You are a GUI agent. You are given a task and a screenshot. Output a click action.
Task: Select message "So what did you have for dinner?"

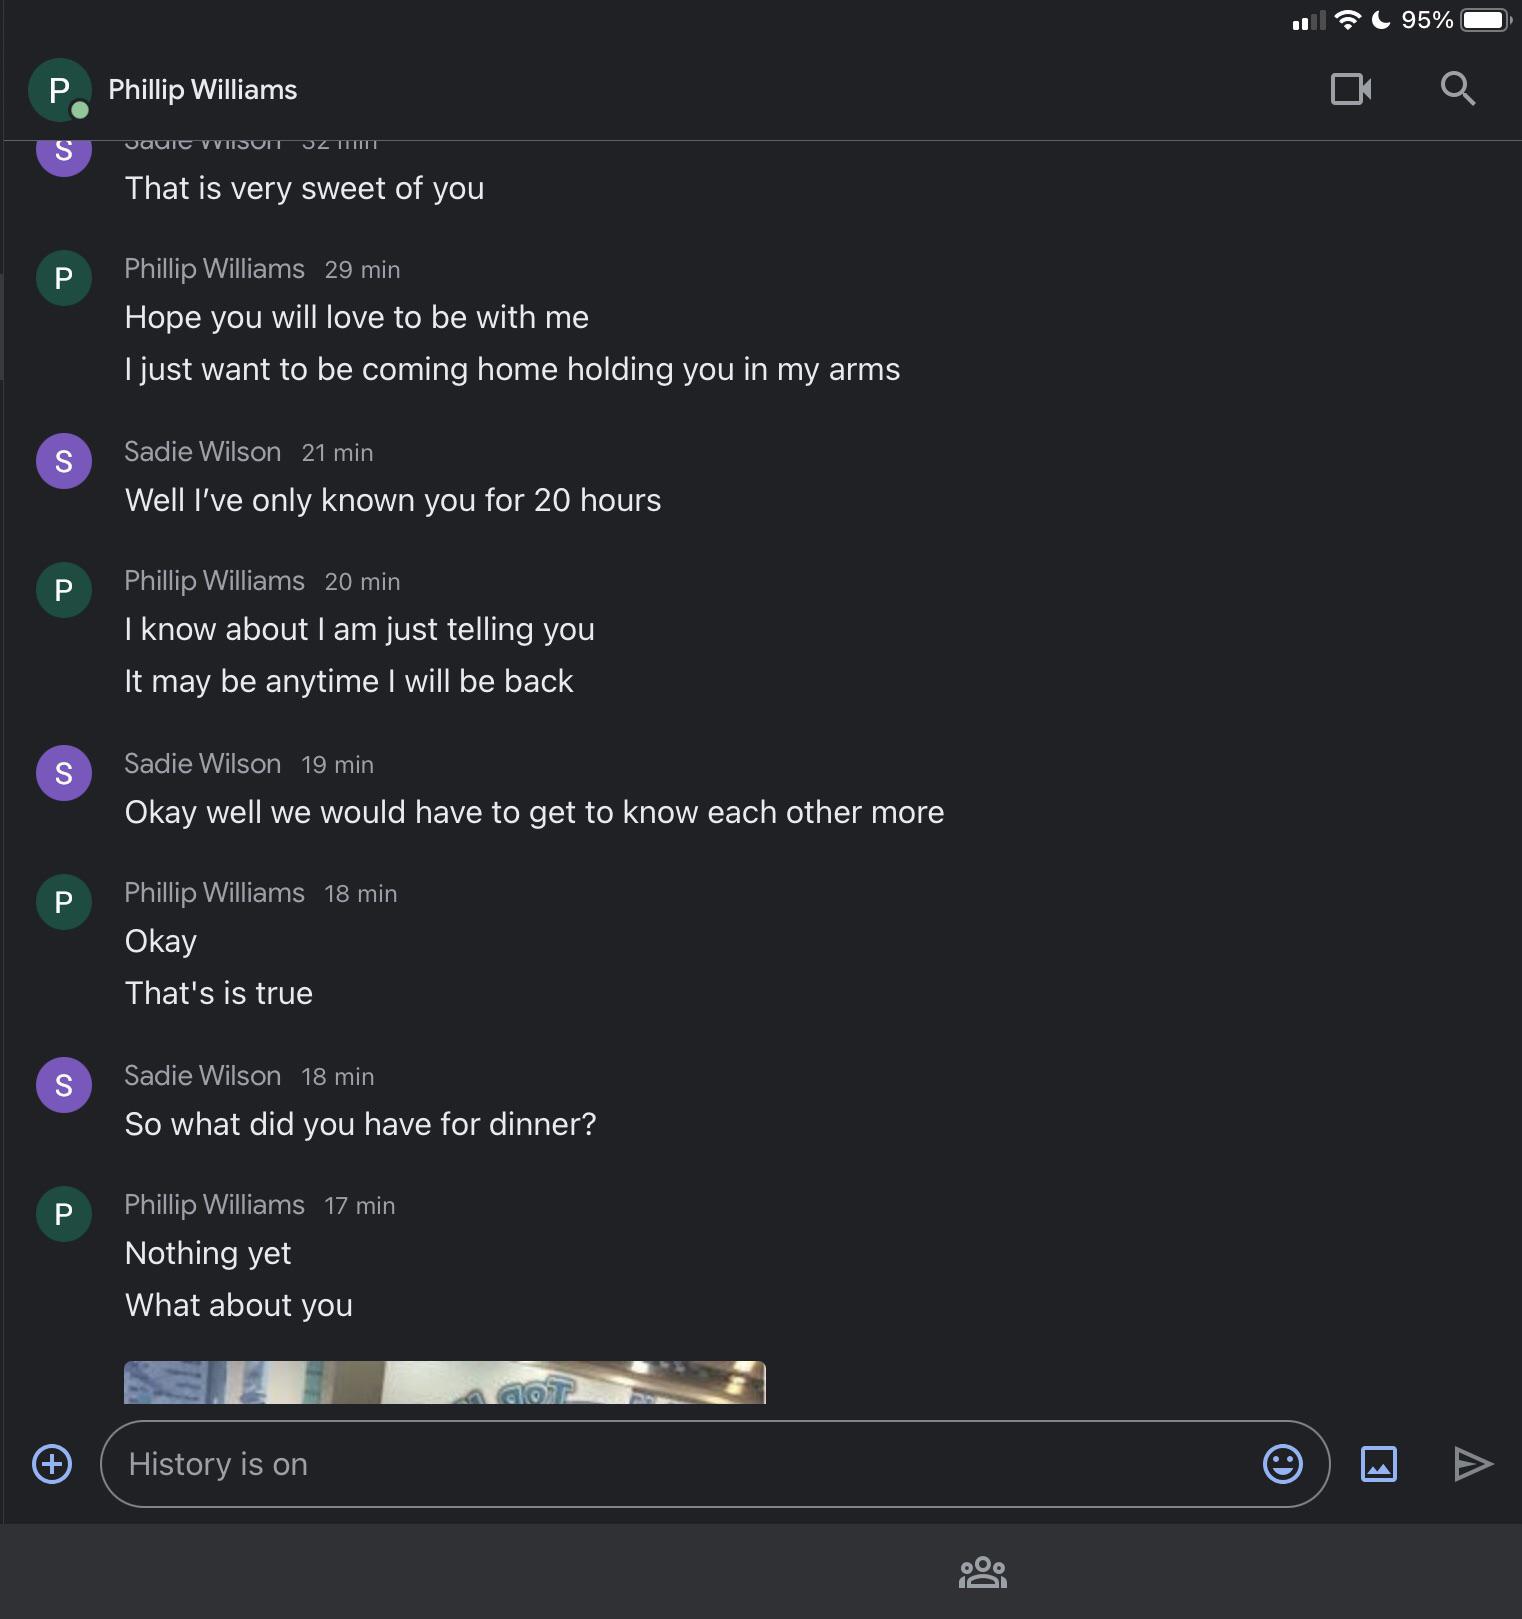point(360,1124)
